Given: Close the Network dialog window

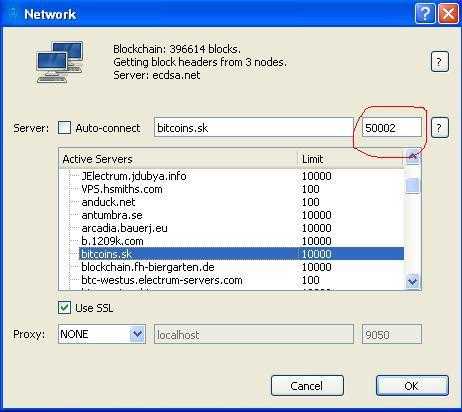Looking at the screenshot, I should tap(448, 14).
